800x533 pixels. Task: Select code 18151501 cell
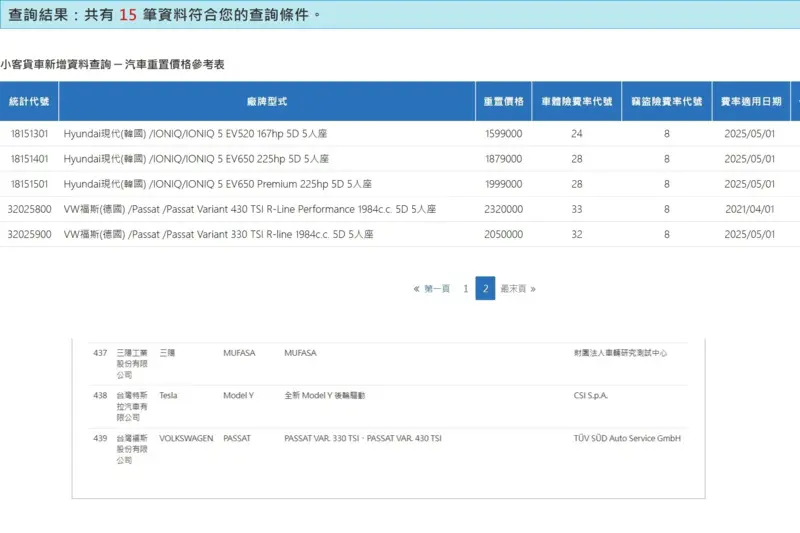point(29,184)
